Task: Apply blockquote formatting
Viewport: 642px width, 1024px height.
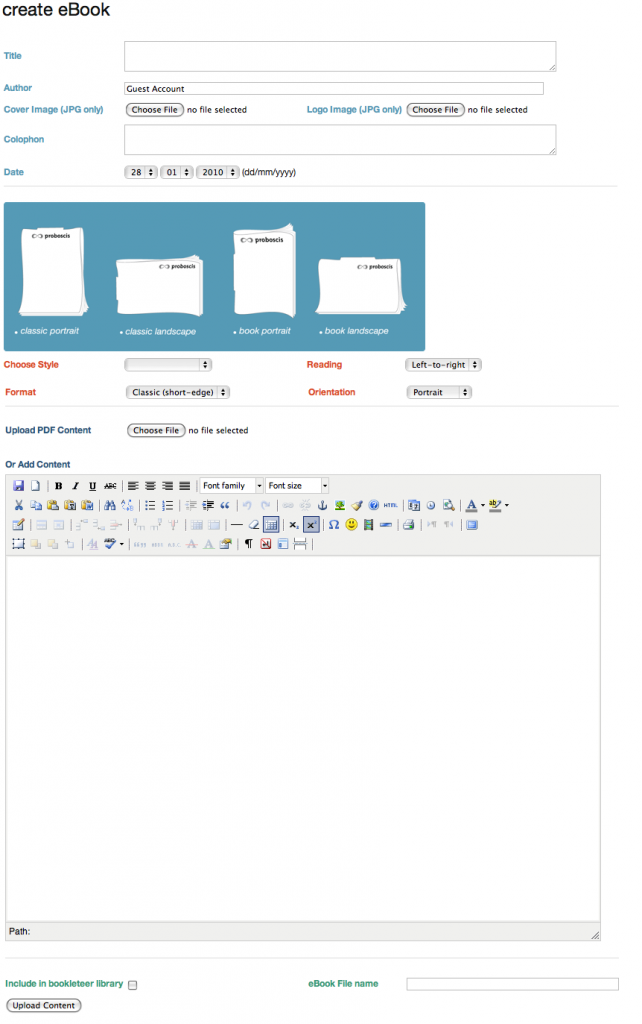Action: coord(225,505)
